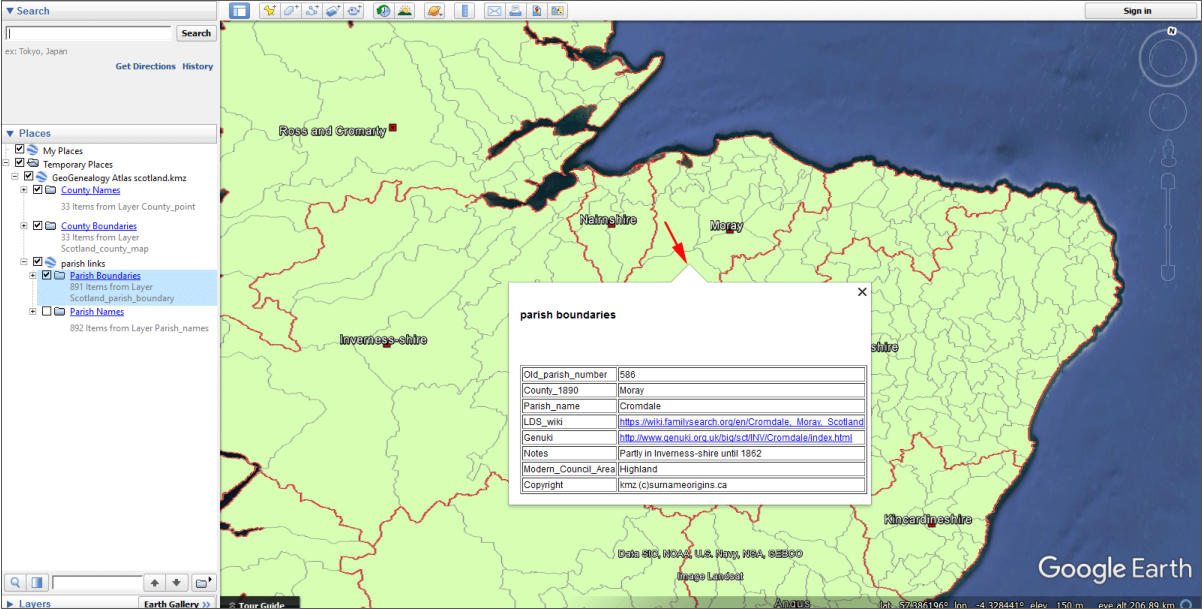Open the LDS_wiki familysearch Cromdale link
The image size is (1202, 609).
(741, 422)
